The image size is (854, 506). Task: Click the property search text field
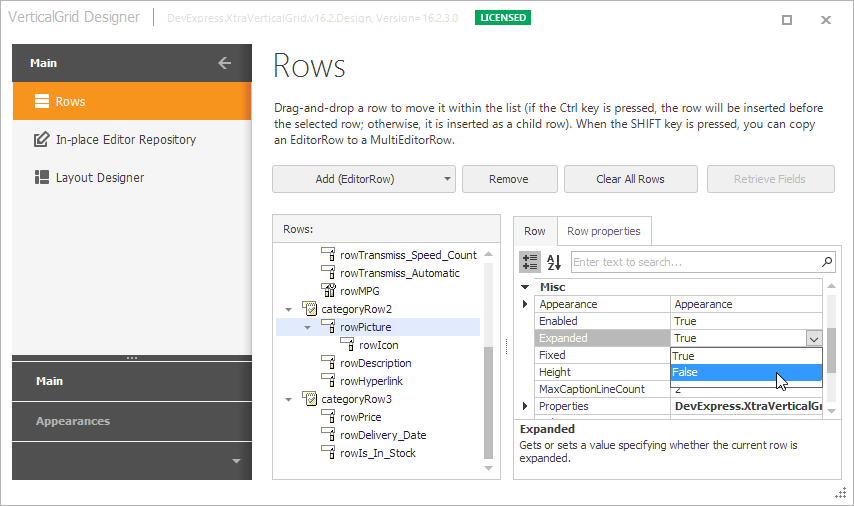pos(694,262)
